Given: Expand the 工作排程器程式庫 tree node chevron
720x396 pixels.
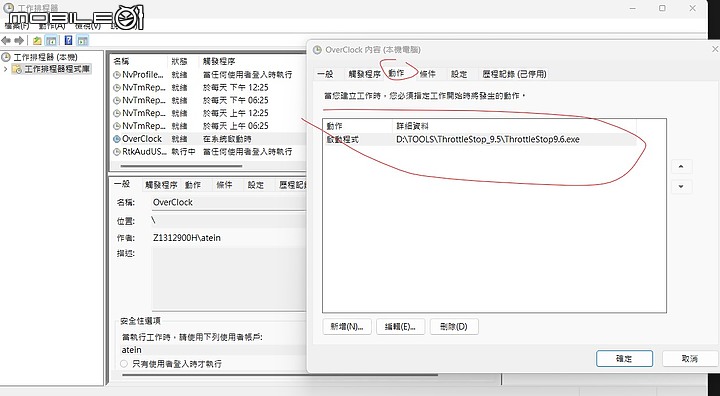Looking at the screenshot, I should 5,69.
